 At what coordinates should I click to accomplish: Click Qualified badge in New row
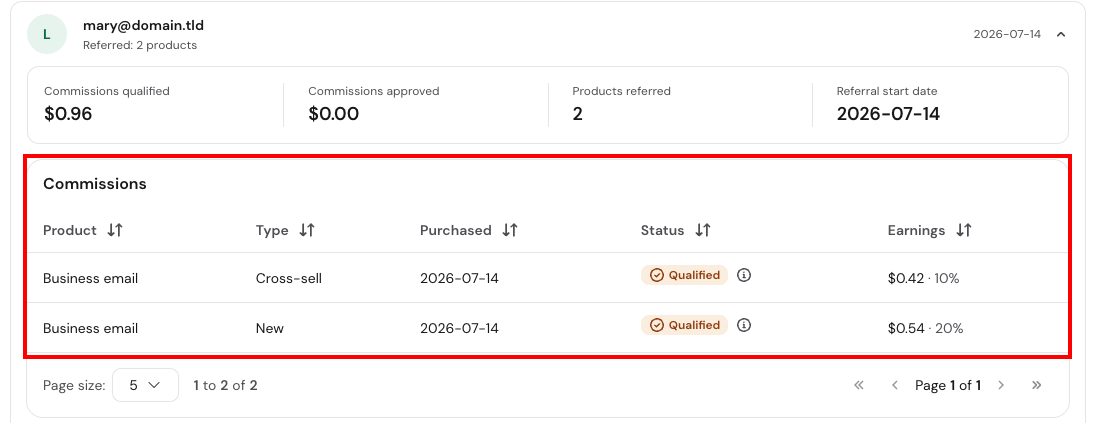[x=684, y=325]
